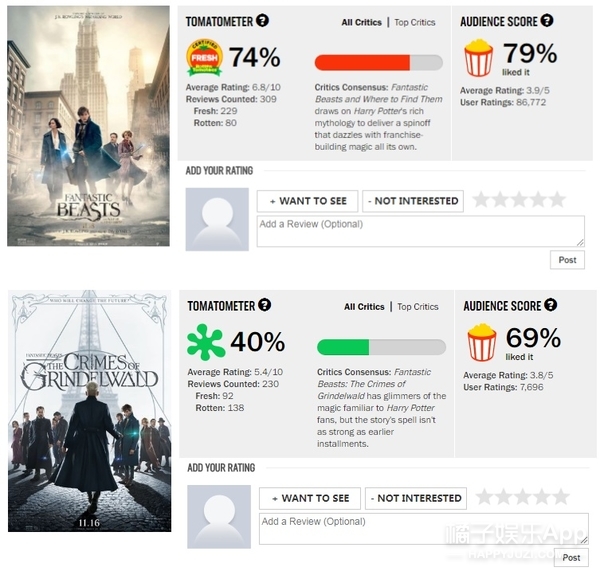Give Crimes of Grindelwald a three-star rating
The image size is (600, 575).
pyautogui.click(x=522, y=497)
